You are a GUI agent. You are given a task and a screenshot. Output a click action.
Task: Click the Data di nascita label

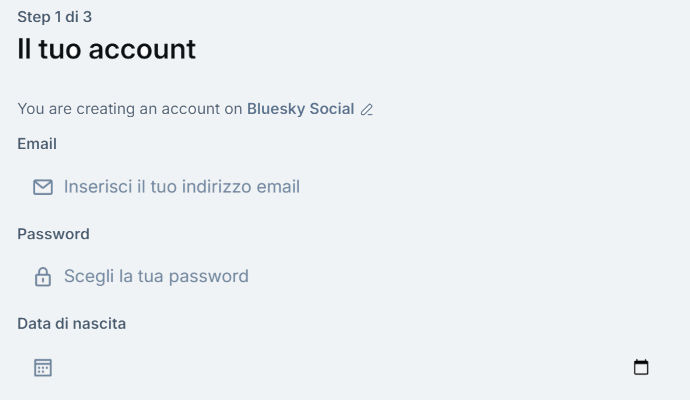click(x=71, y=324)
